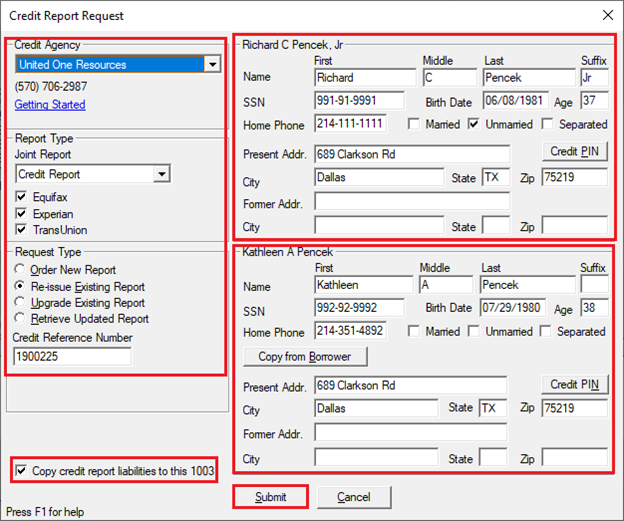Open the Credit Agency dropdown arrow
The image size is (624, 521).
[213, 64]
